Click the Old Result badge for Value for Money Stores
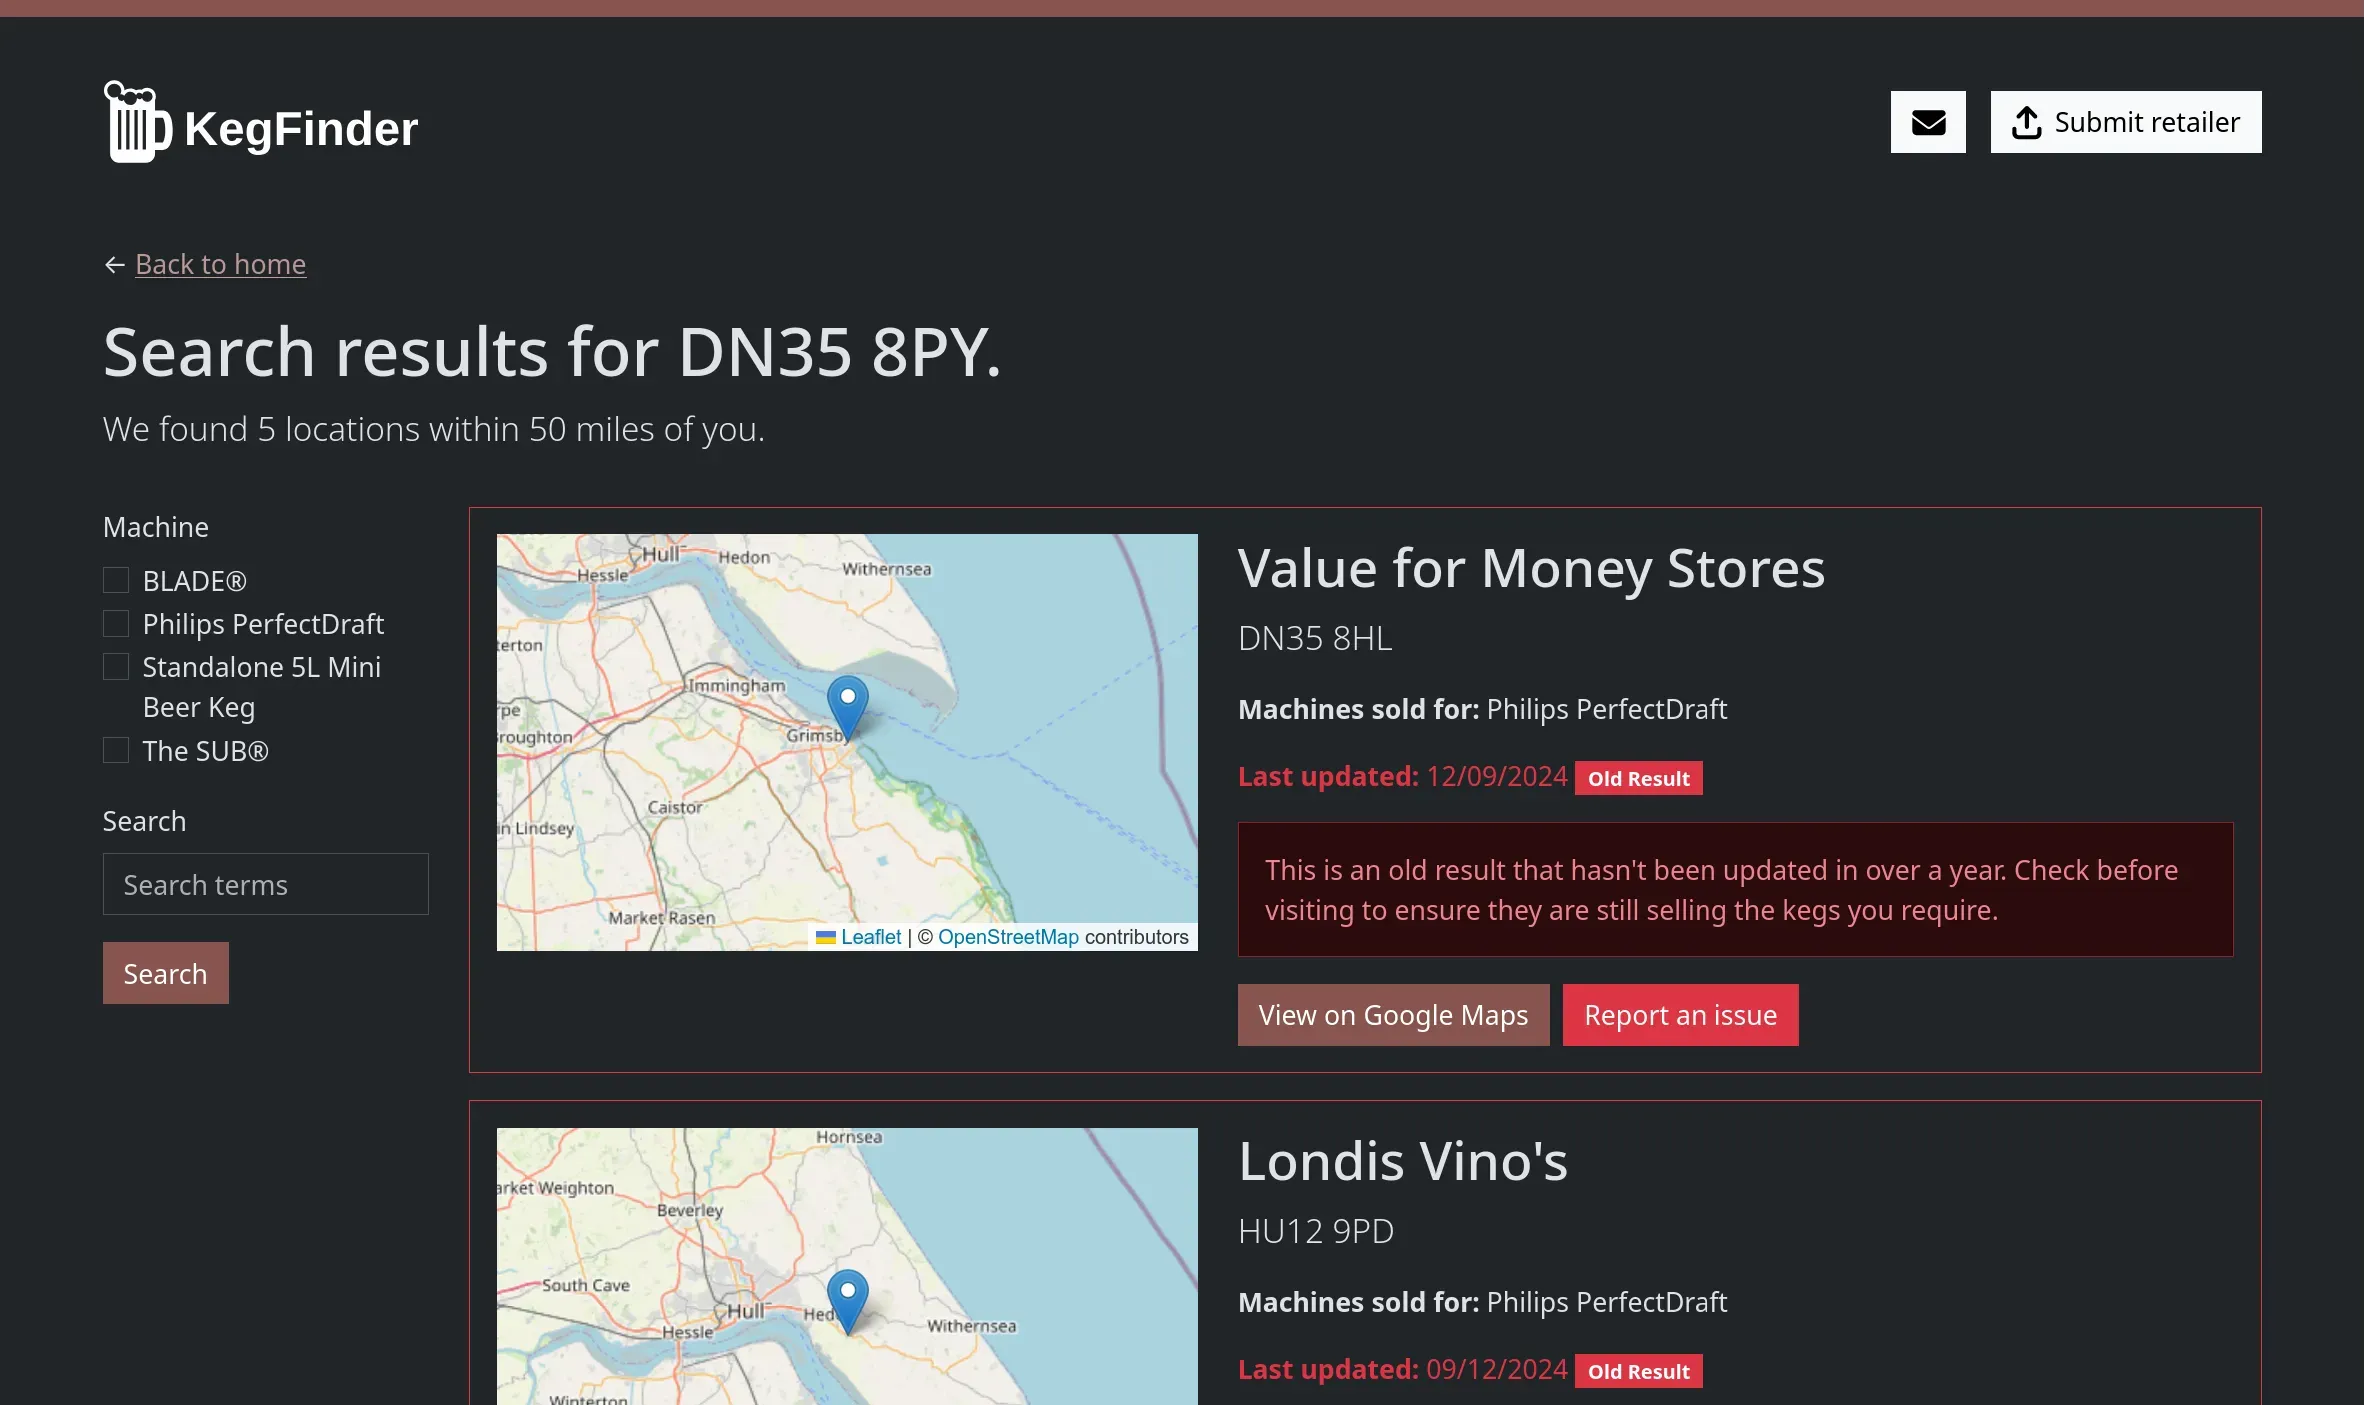 point(1638,778)
